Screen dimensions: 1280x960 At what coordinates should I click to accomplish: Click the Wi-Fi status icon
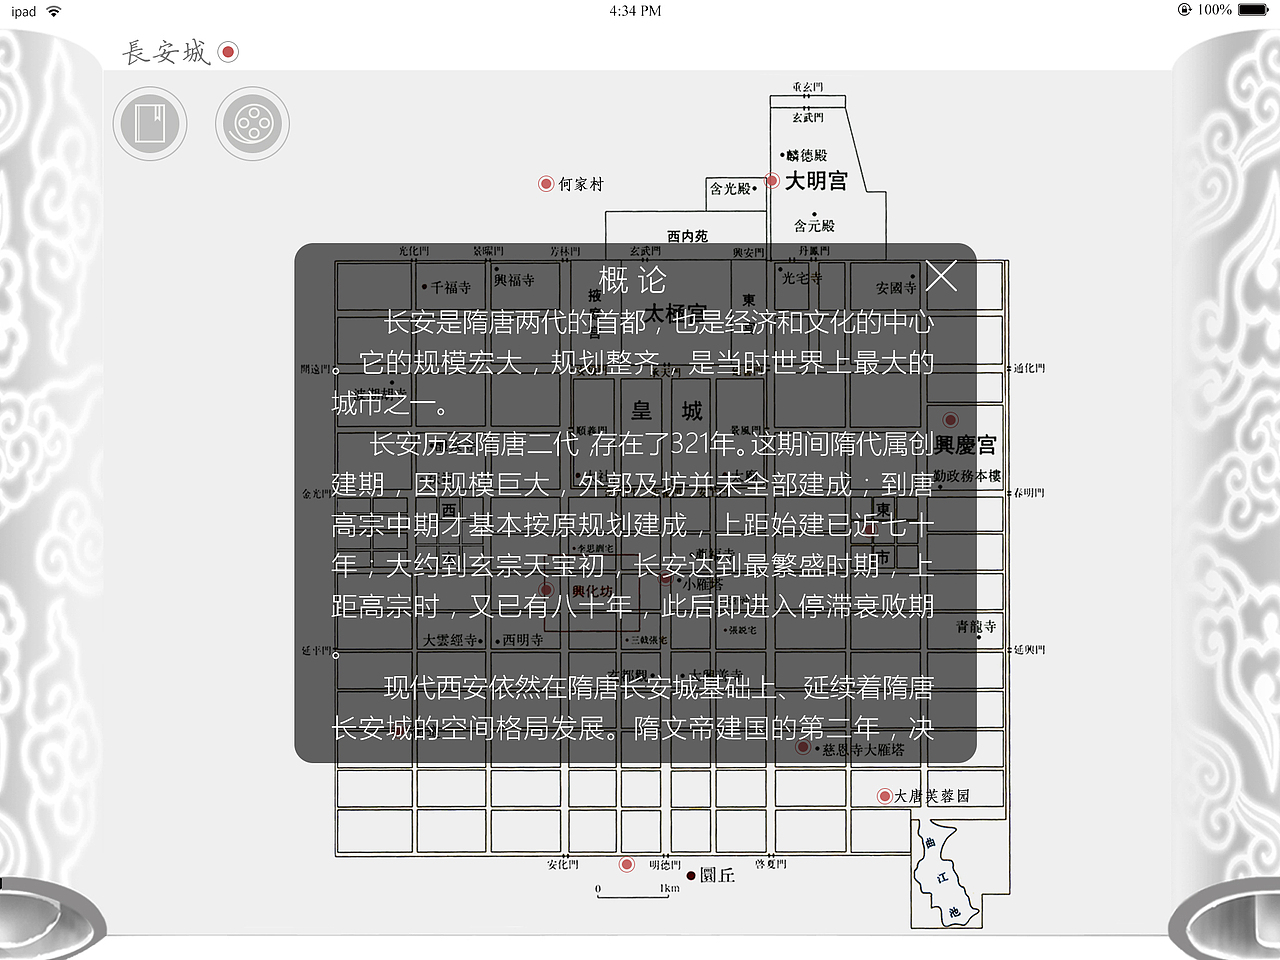point(54,11)
